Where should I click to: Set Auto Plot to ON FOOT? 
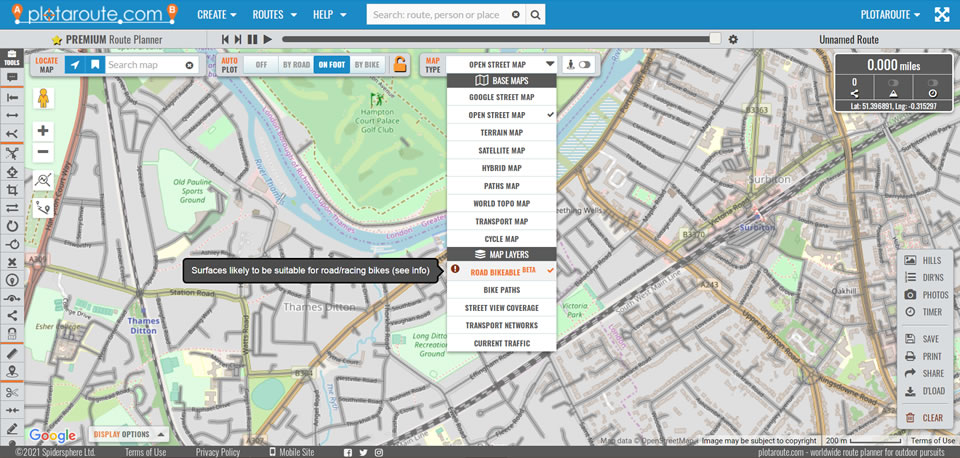332,65
